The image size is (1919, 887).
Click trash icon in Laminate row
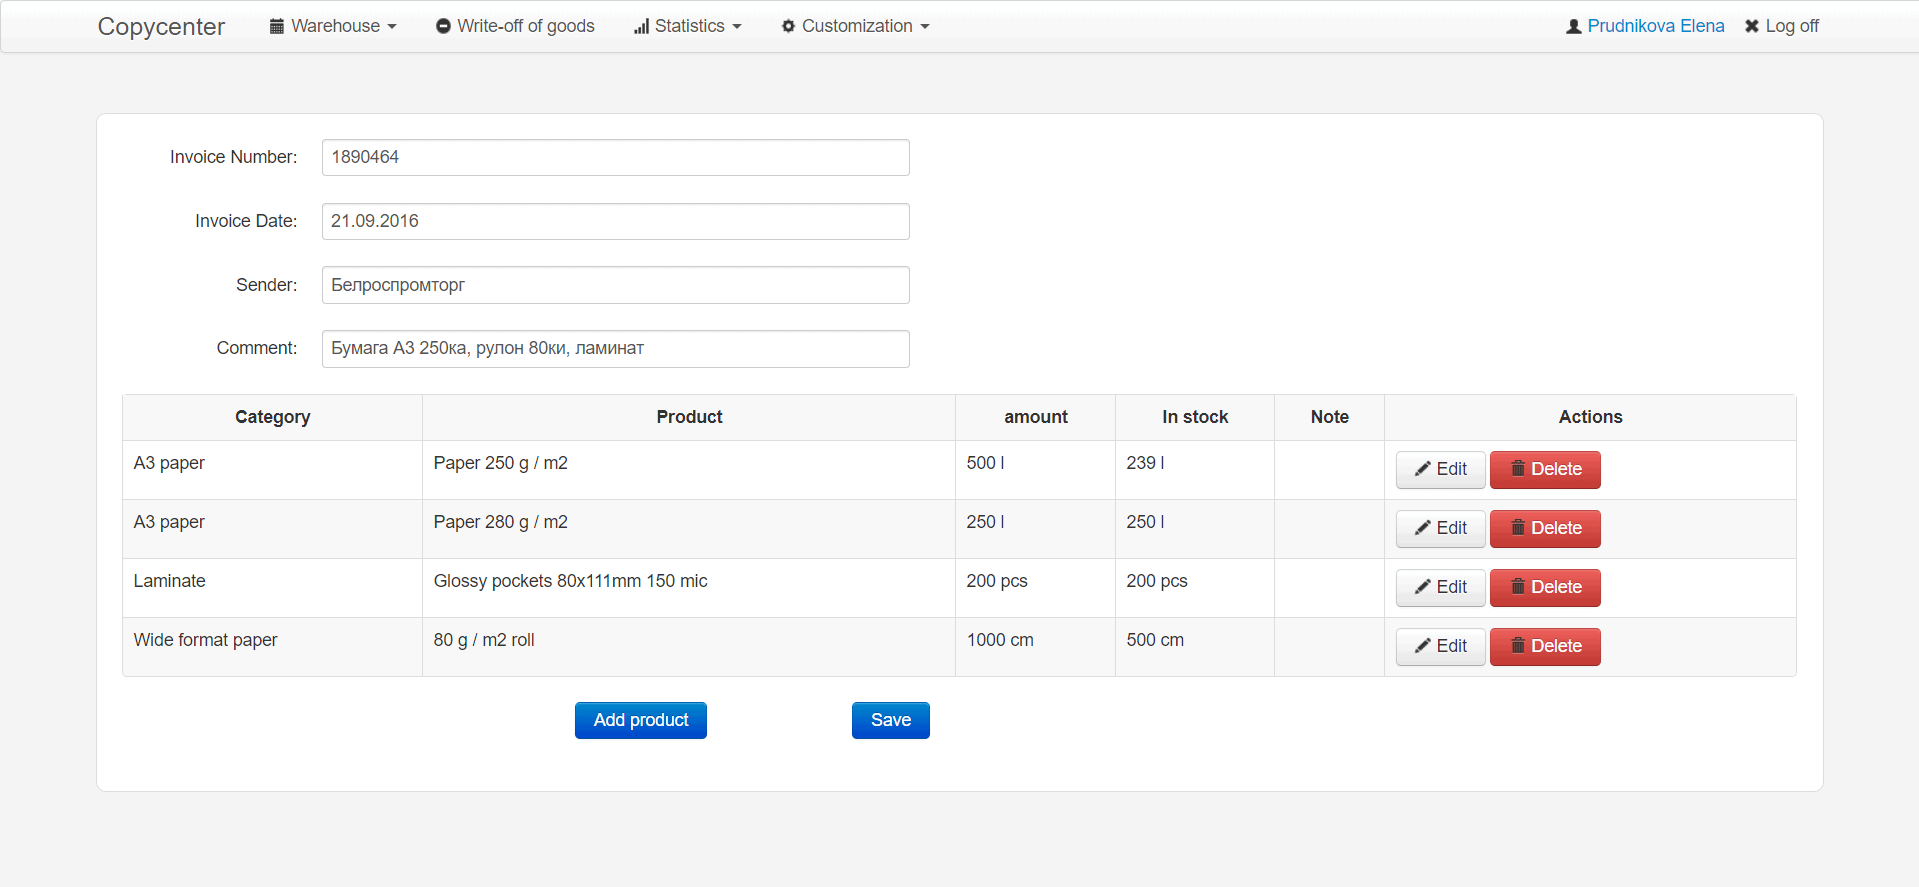(x=1518, y=586)
